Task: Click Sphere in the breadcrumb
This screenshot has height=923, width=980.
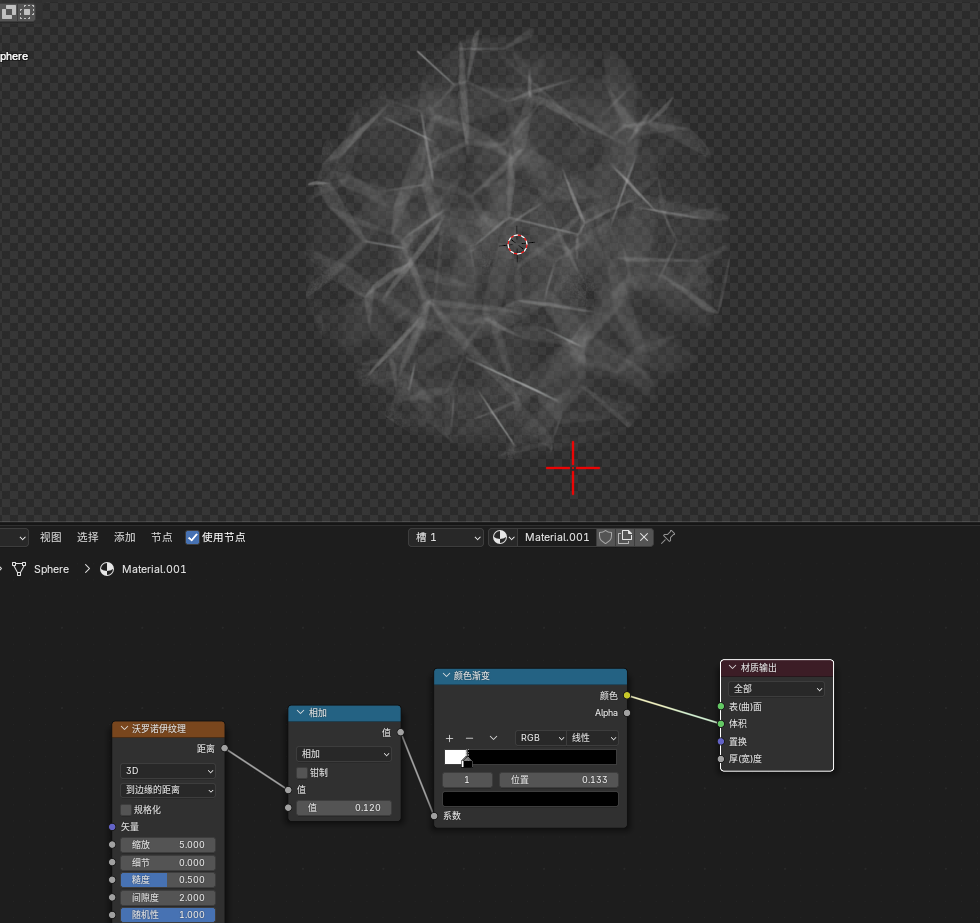Action: point(51,569)
